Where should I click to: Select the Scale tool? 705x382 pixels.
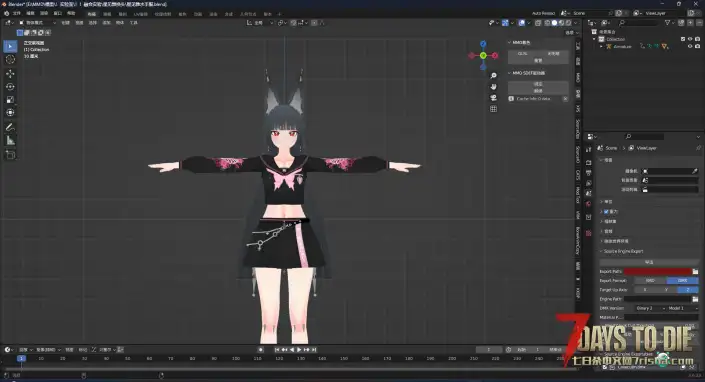pyautogui.click(x=10, y=100)
